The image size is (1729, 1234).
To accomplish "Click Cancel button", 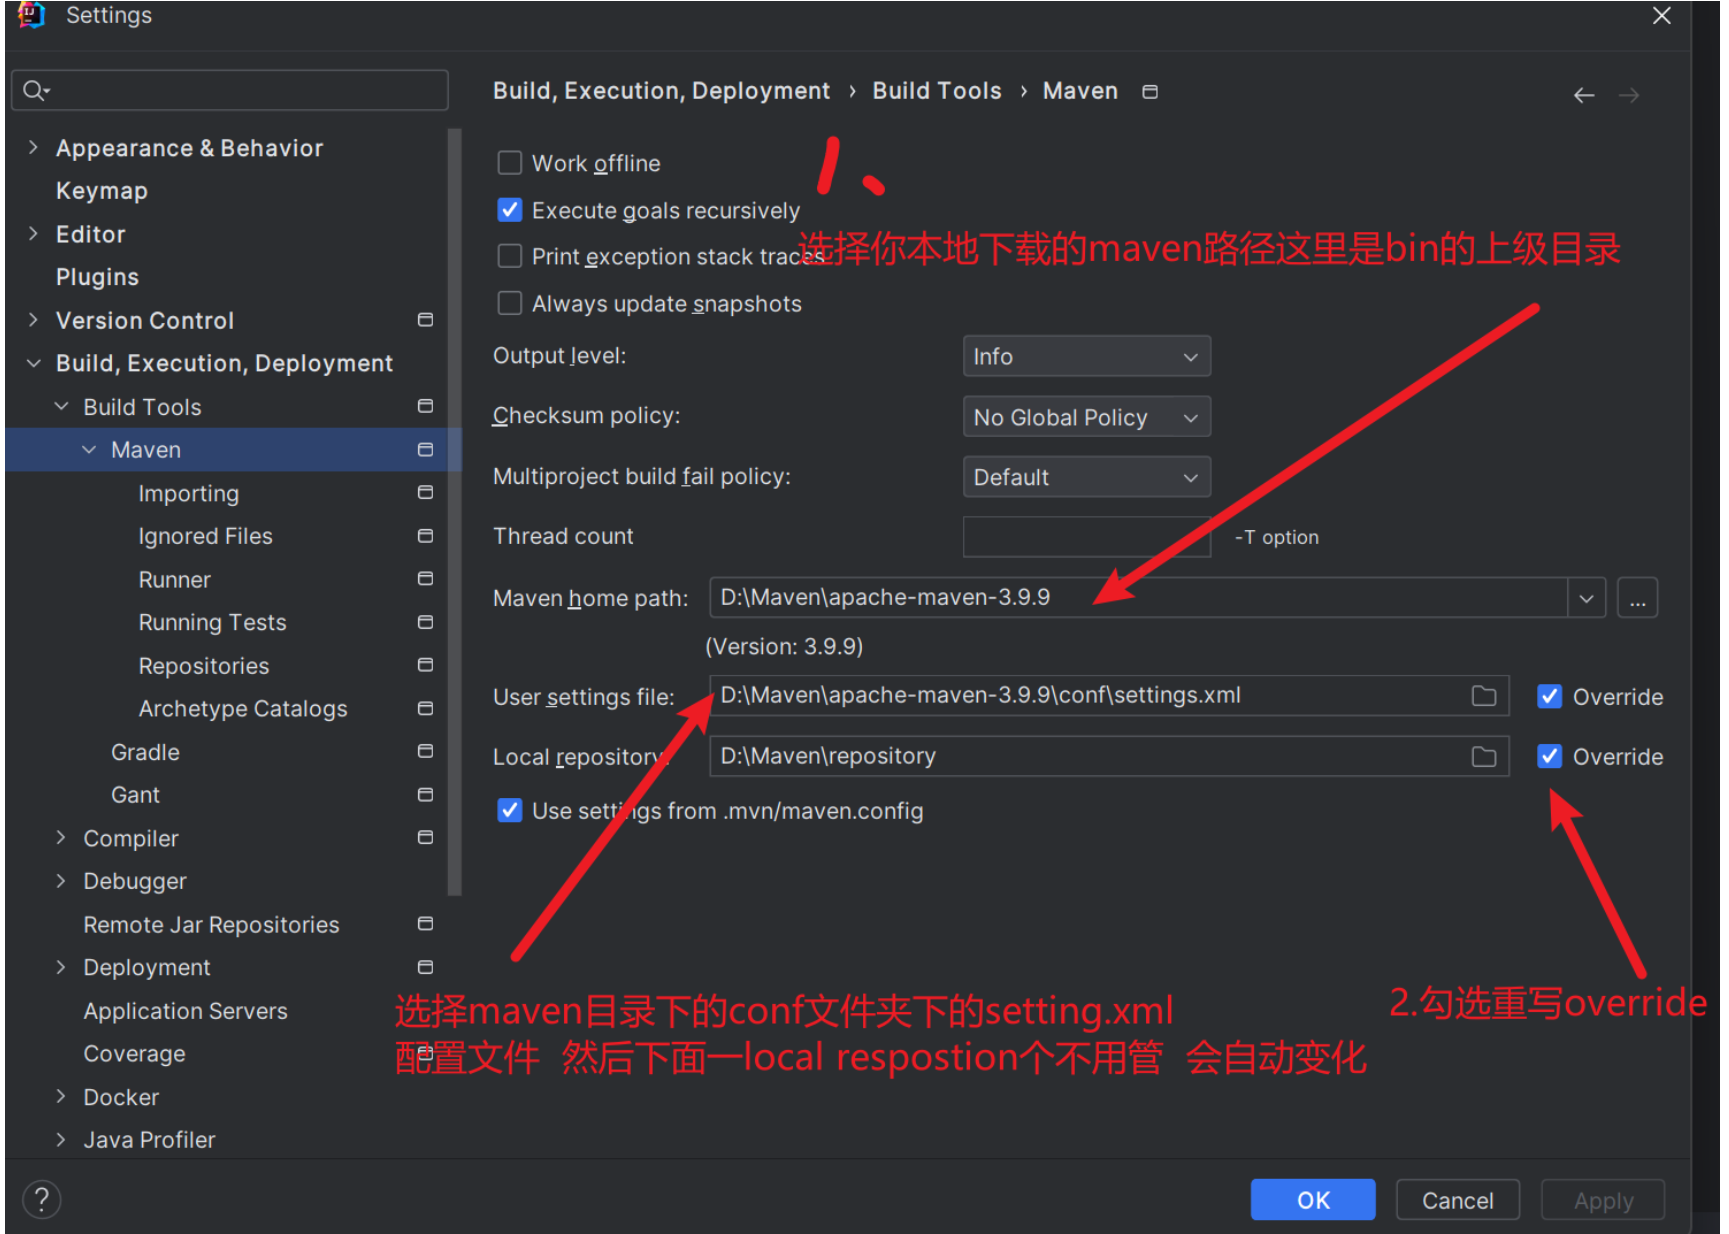I will [1458, 1200].
